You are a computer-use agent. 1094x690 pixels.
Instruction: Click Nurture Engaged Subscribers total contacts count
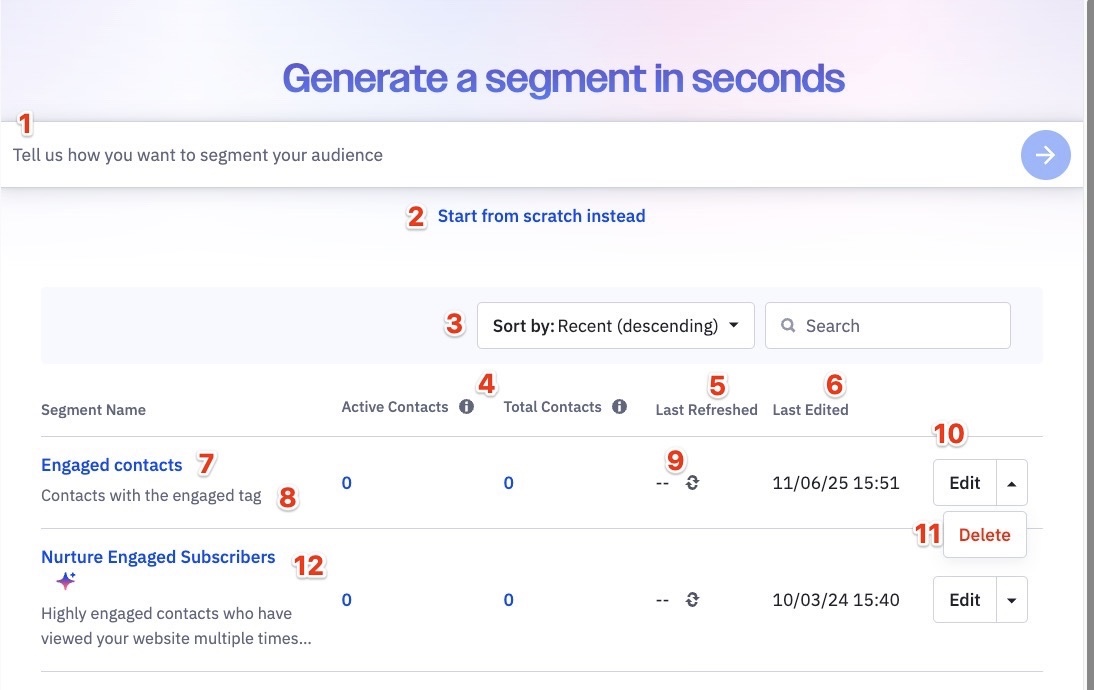tap(509, 600)
